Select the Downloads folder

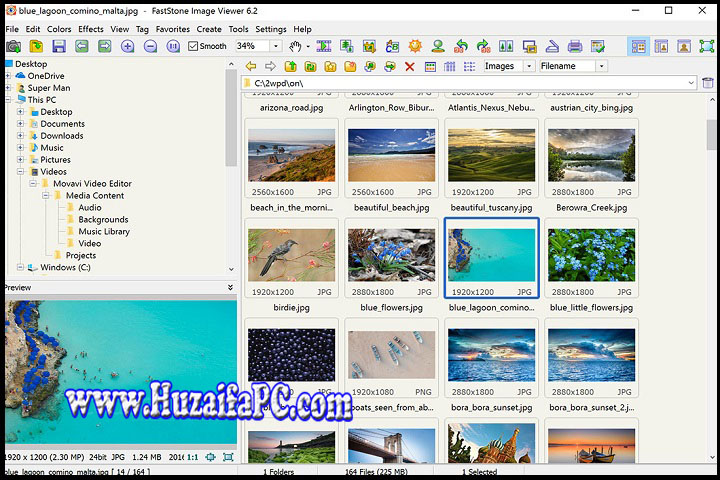point(62,136)
